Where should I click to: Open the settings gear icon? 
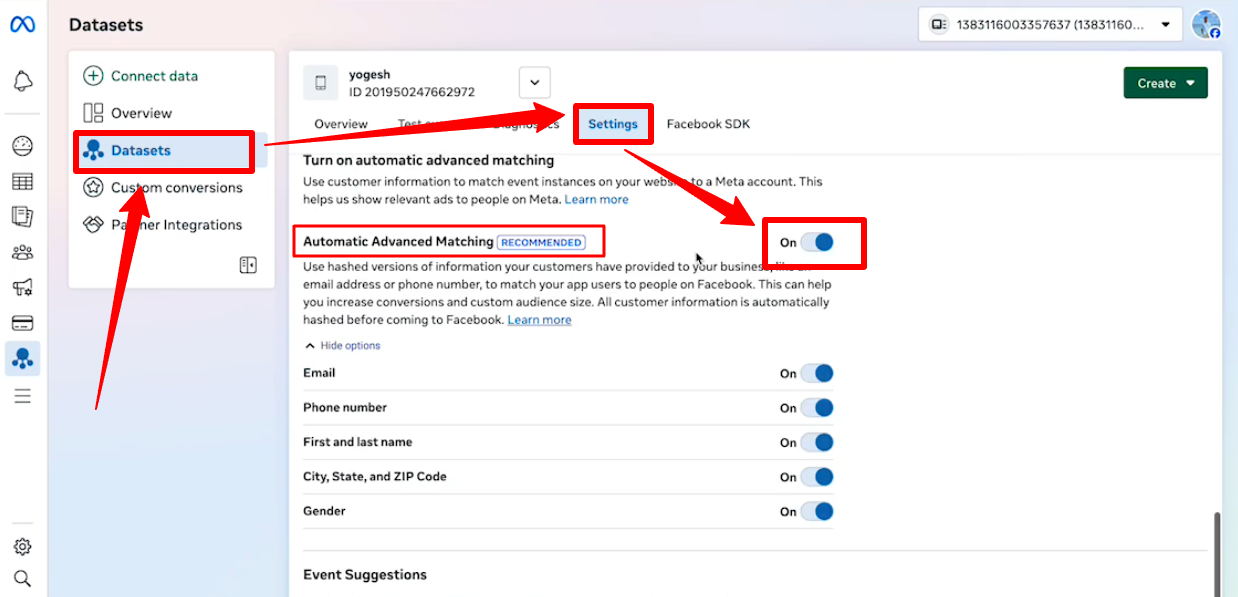click(x=22, y=547)
